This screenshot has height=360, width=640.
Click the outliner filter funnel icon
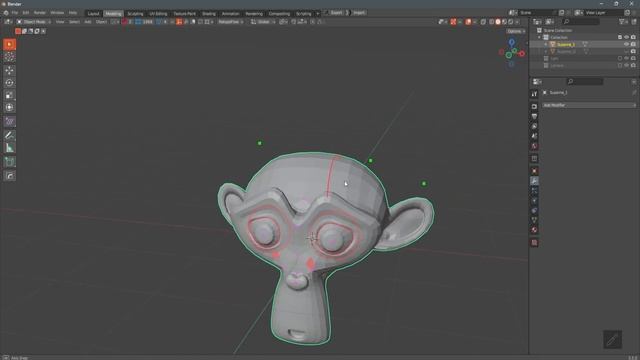(x=622, y=22)
